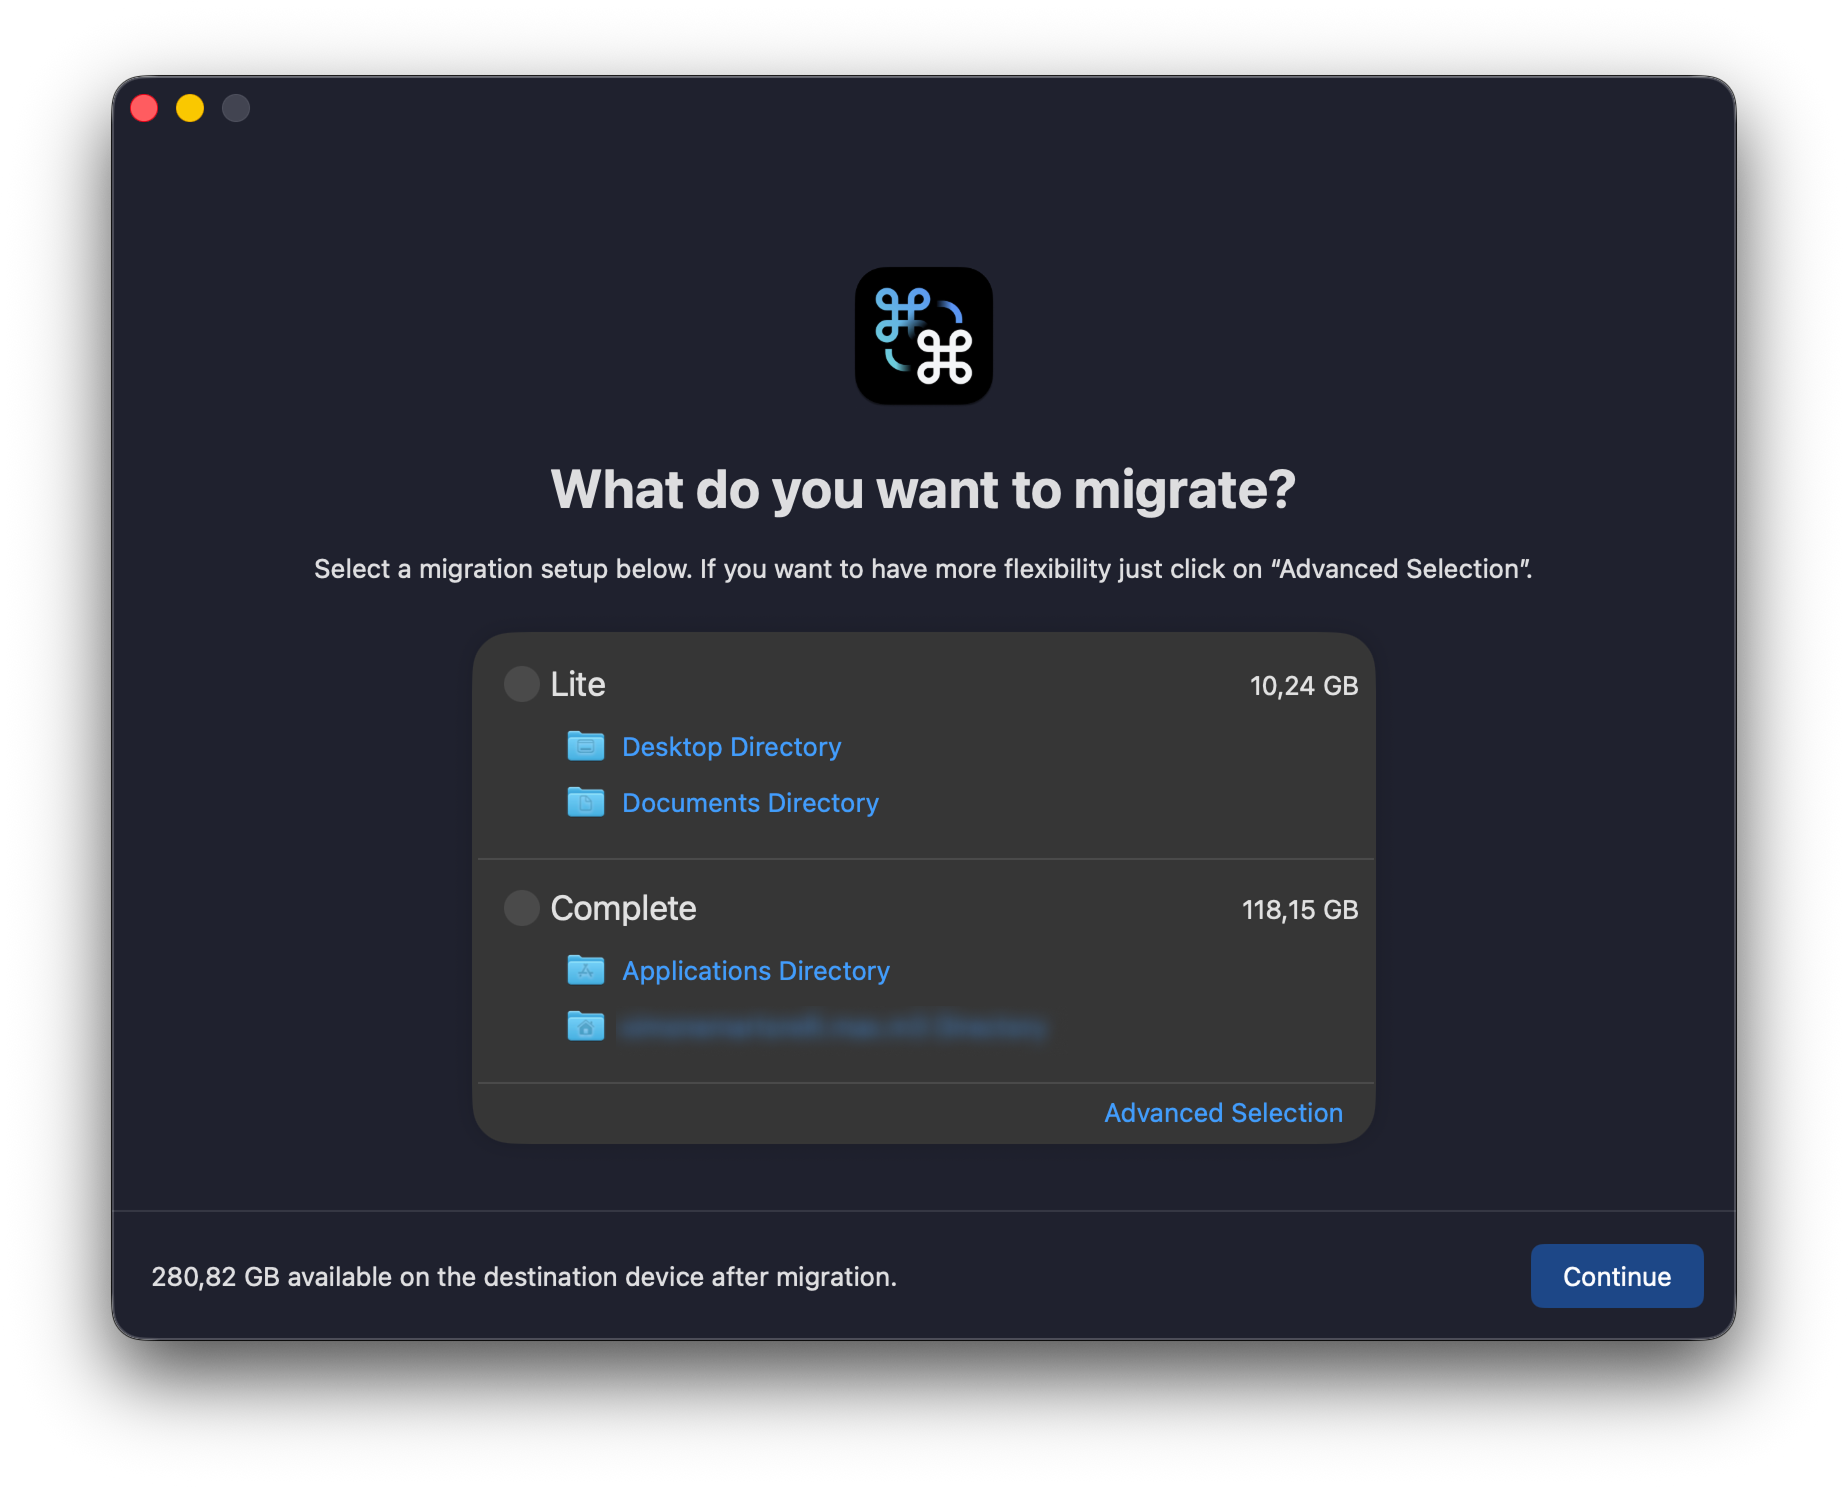
Task: Click the Lite option label
Action: 578,684
